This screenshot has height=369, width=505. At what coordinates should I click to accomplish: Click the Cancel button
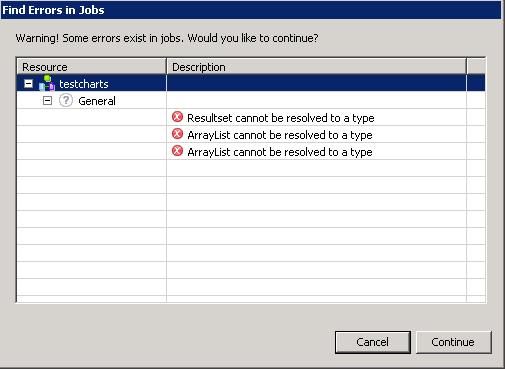(x=373, y=342)
